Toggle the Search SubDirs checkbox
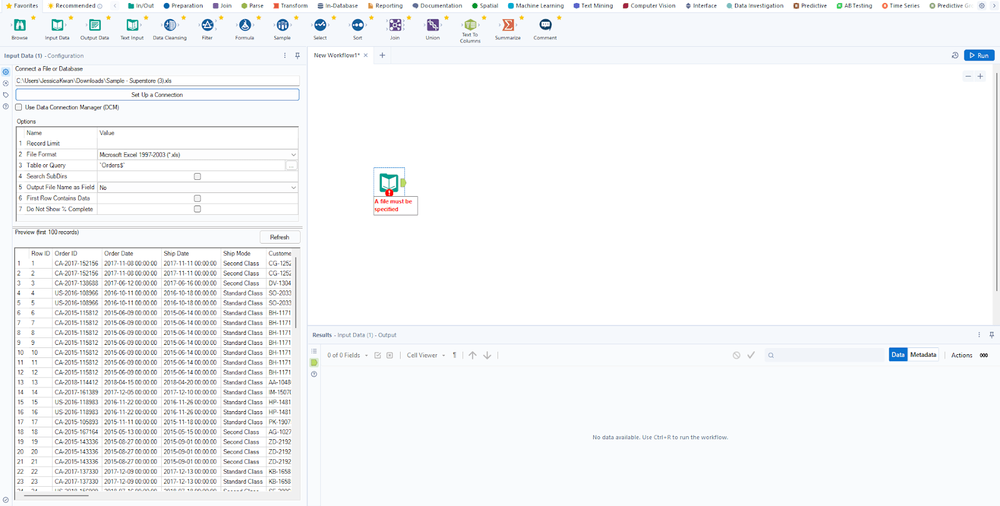The width and height of the screenshot is (1000, 506). (197, 176)
